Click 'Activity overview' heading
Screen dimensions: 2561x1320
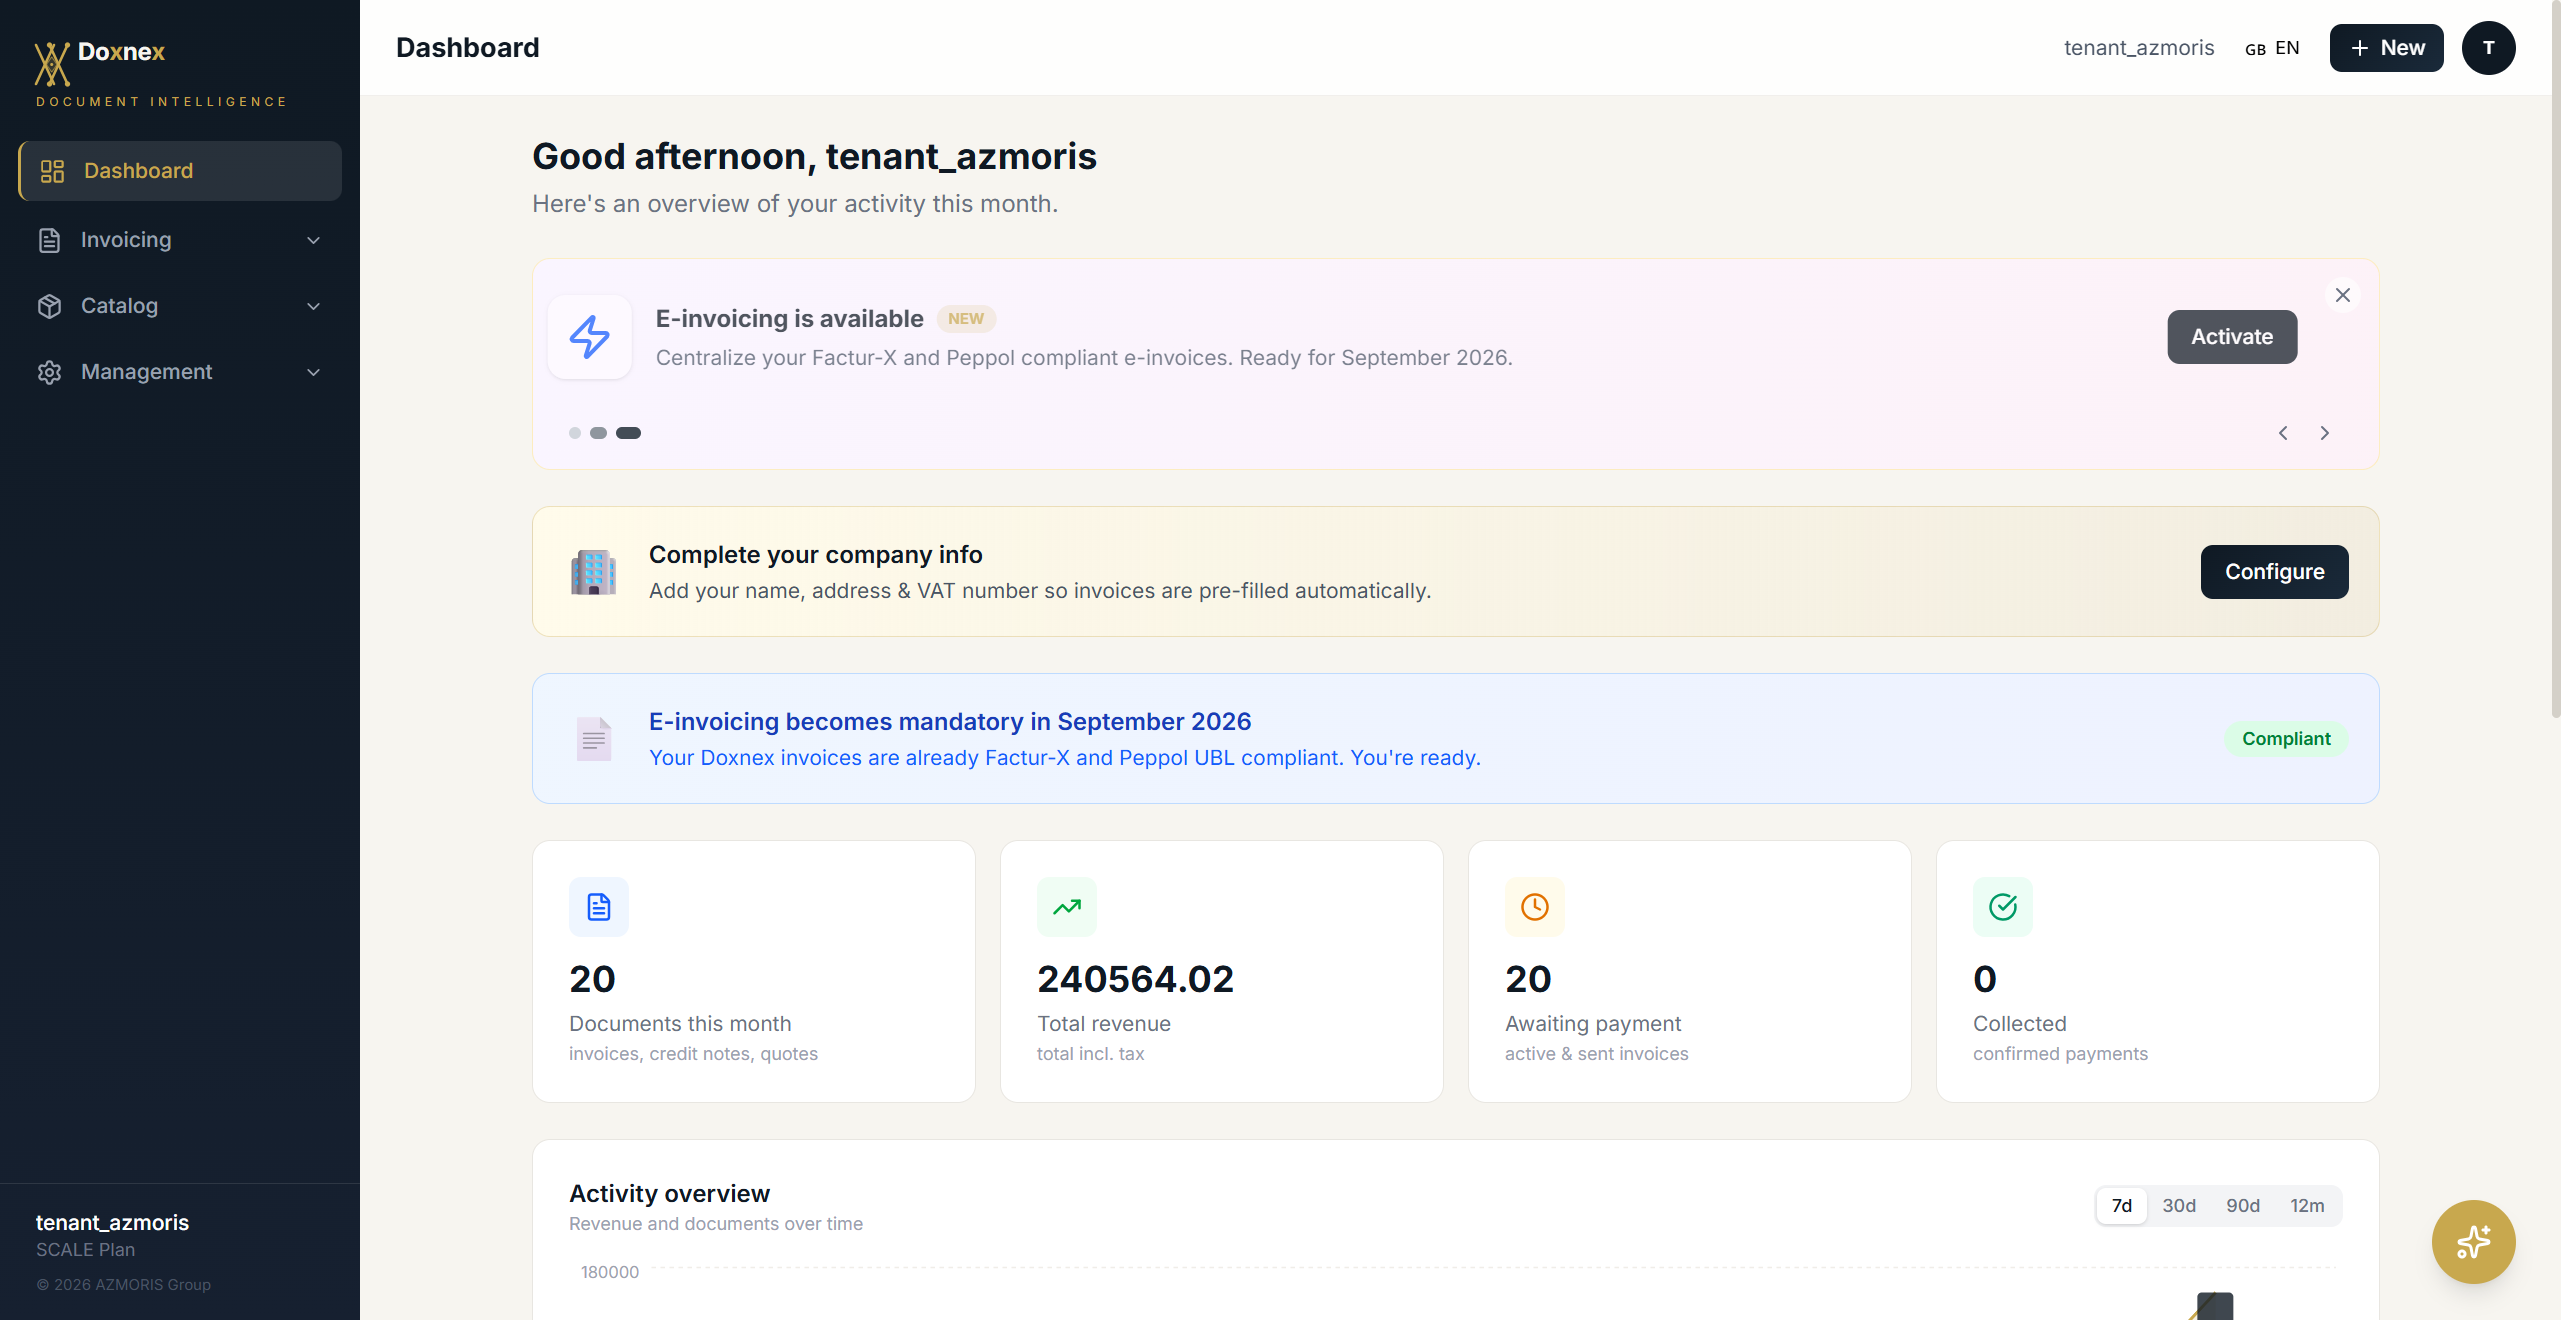click(x=669, y=1194)
